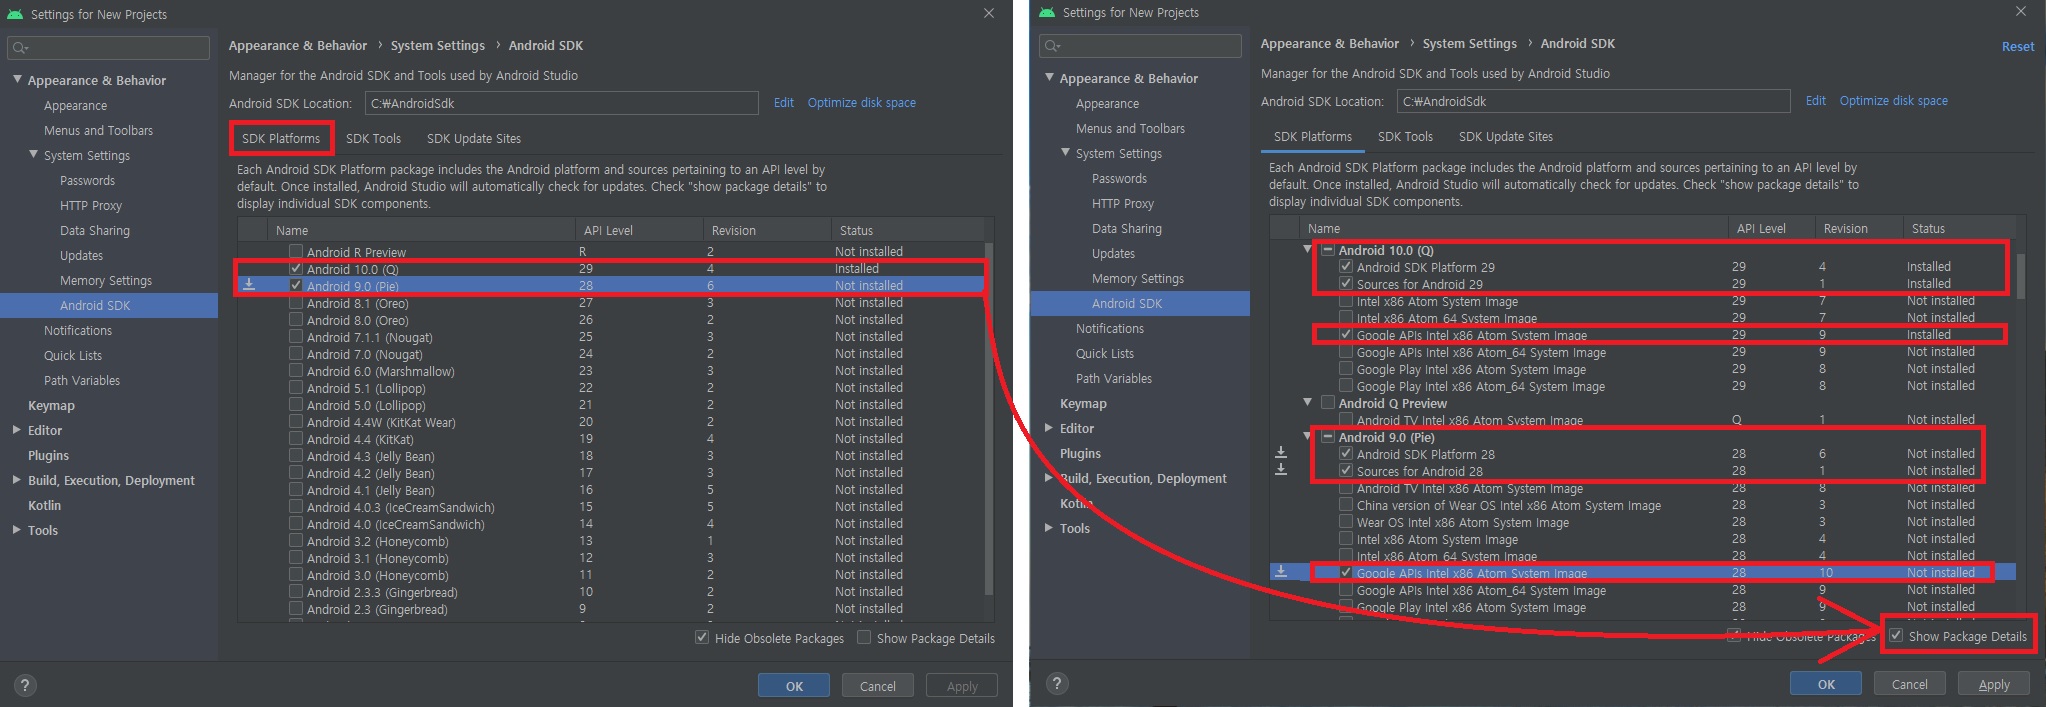Image resolution: width=2046 pixels, height=707 pixels.
Task: Expand Build, Execution, Deployment in left window
Action: pyautogui.click(x=17, y=480)
